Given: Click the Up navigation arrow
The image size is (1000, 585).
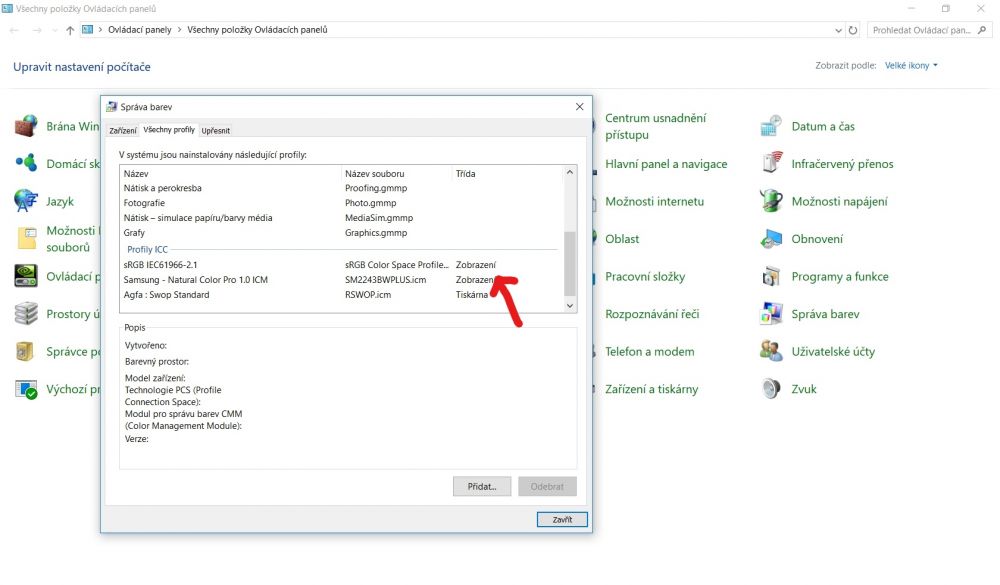Looking at the screenshot, I should pos(70,30).
